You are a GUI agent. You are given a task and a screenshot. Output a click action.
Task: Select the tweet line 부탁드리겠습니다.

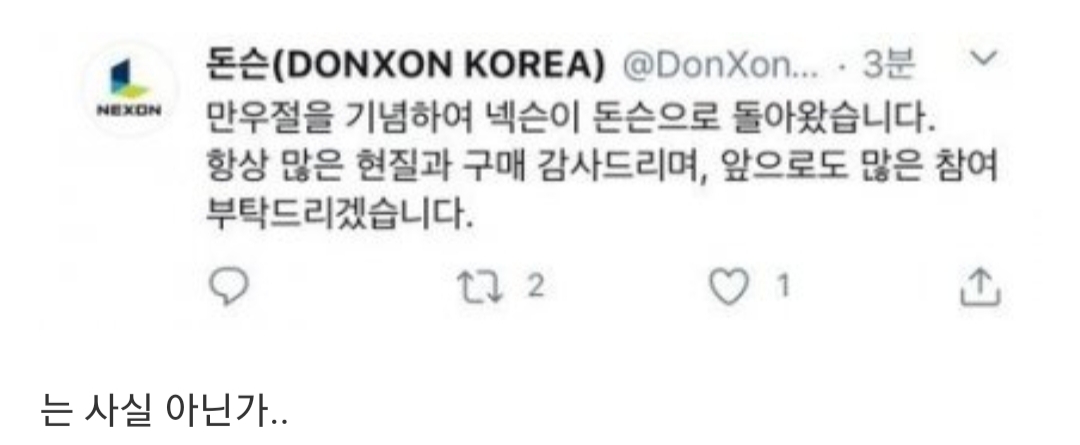342,215
